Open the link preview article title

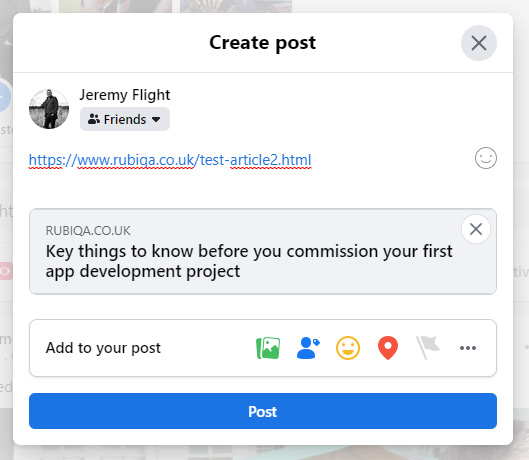point(249,261)
